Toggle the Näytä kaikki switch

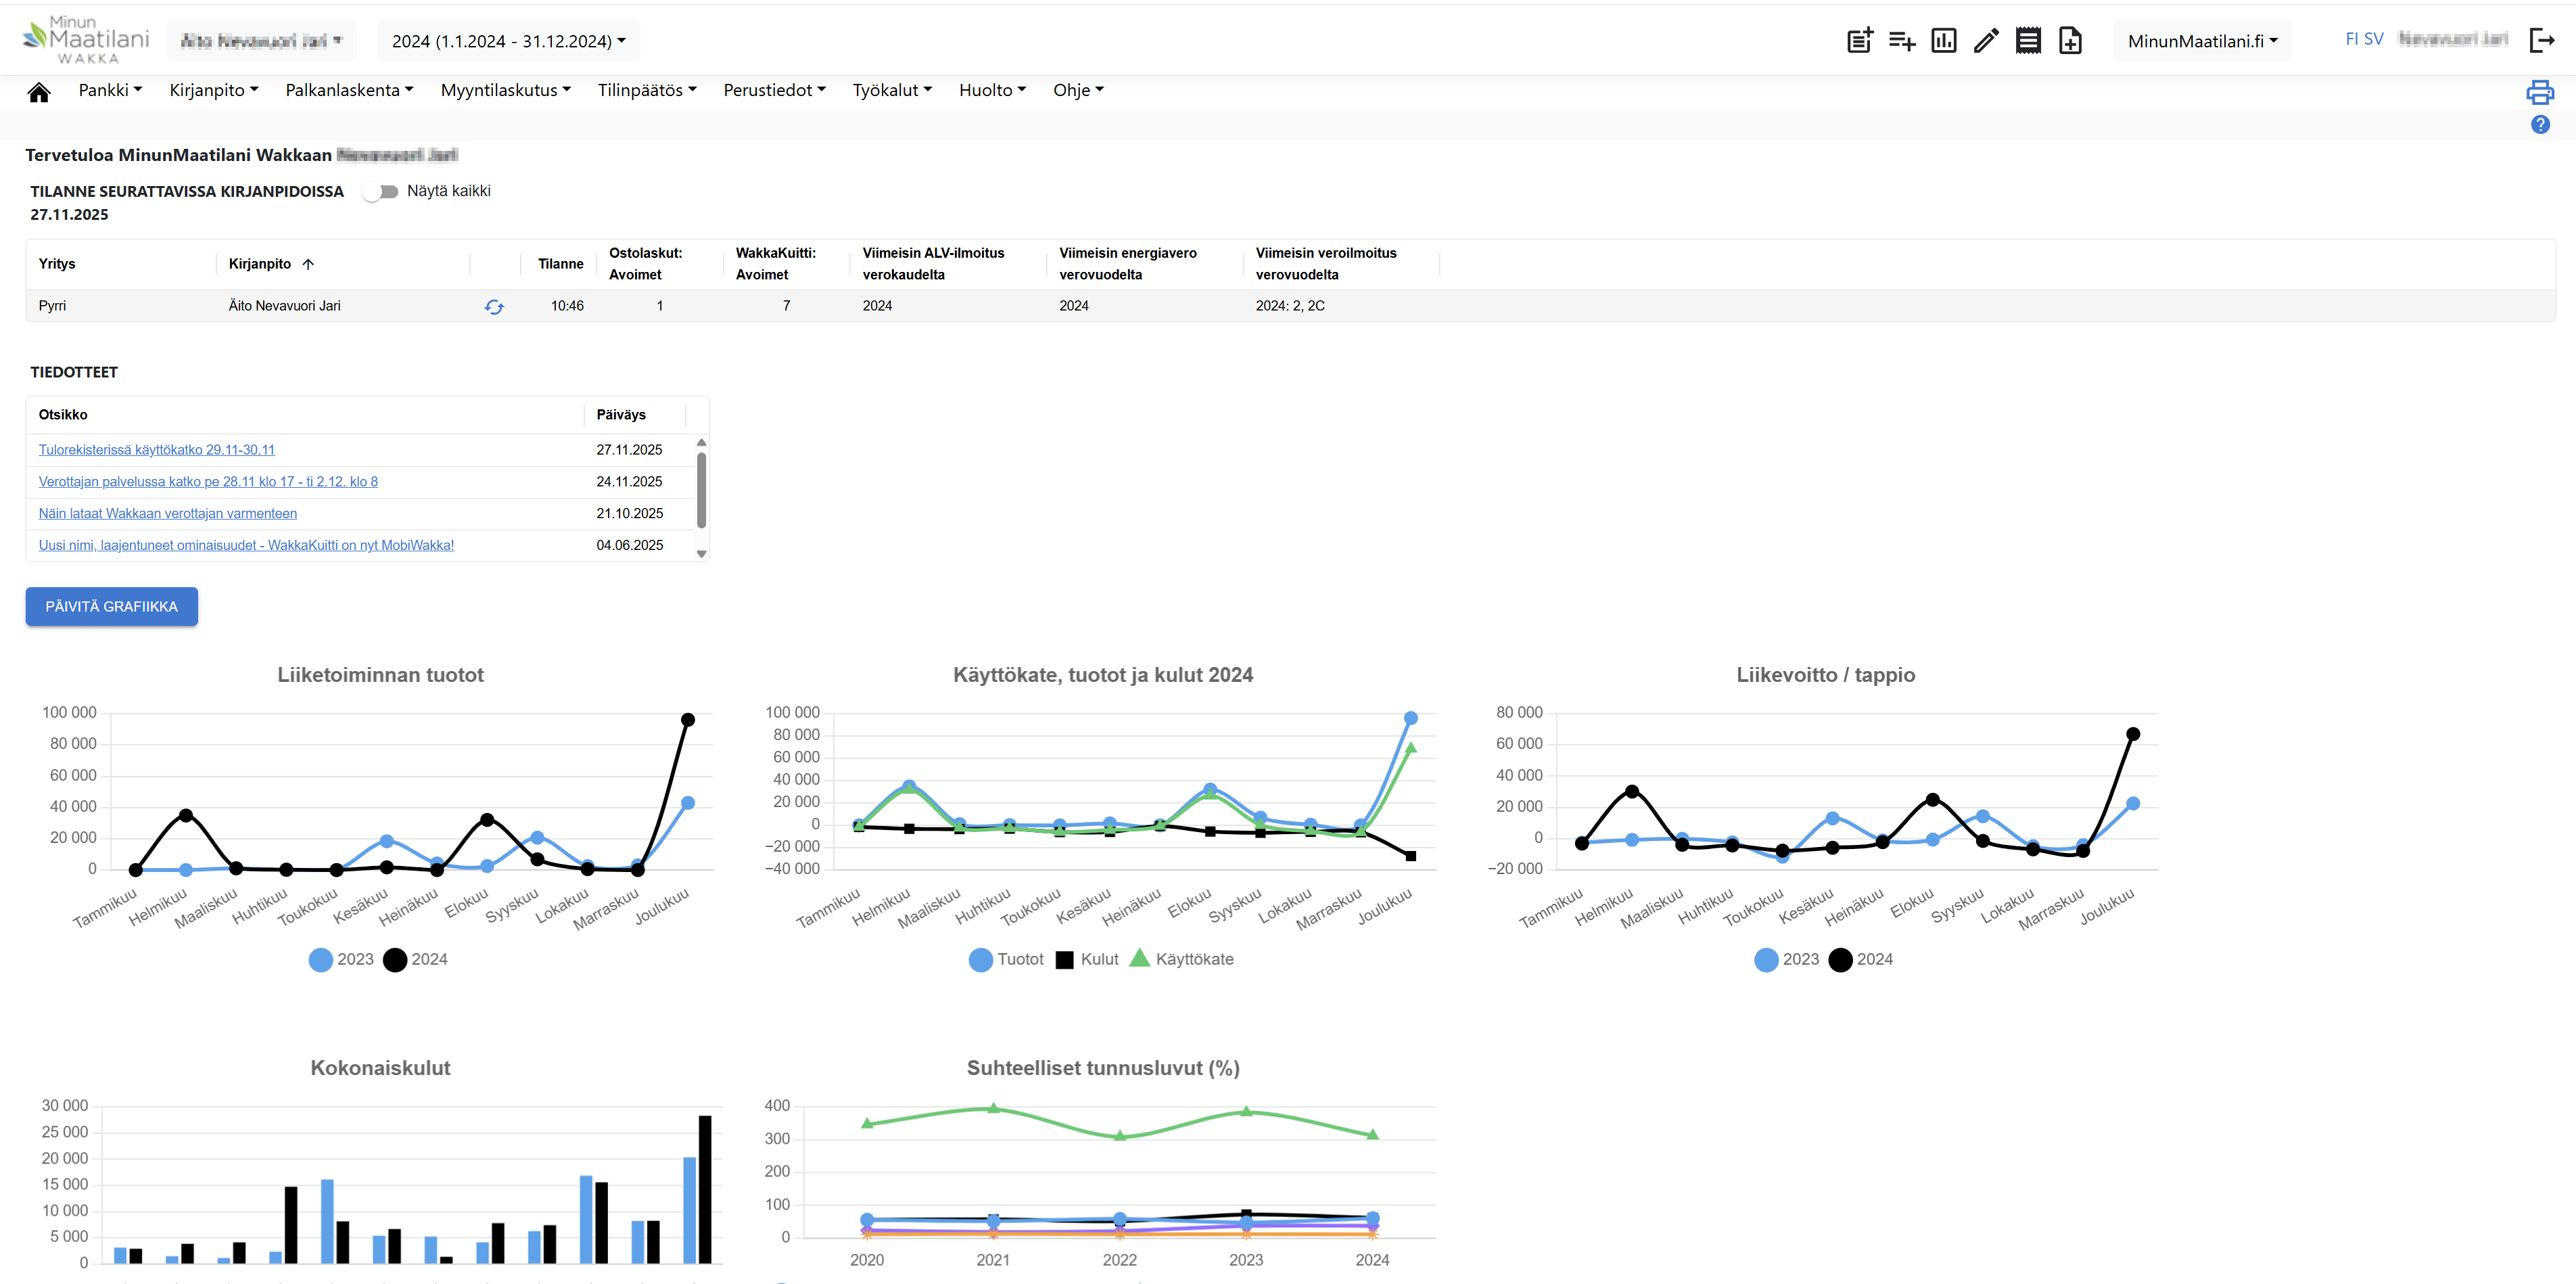click(381, 191)
